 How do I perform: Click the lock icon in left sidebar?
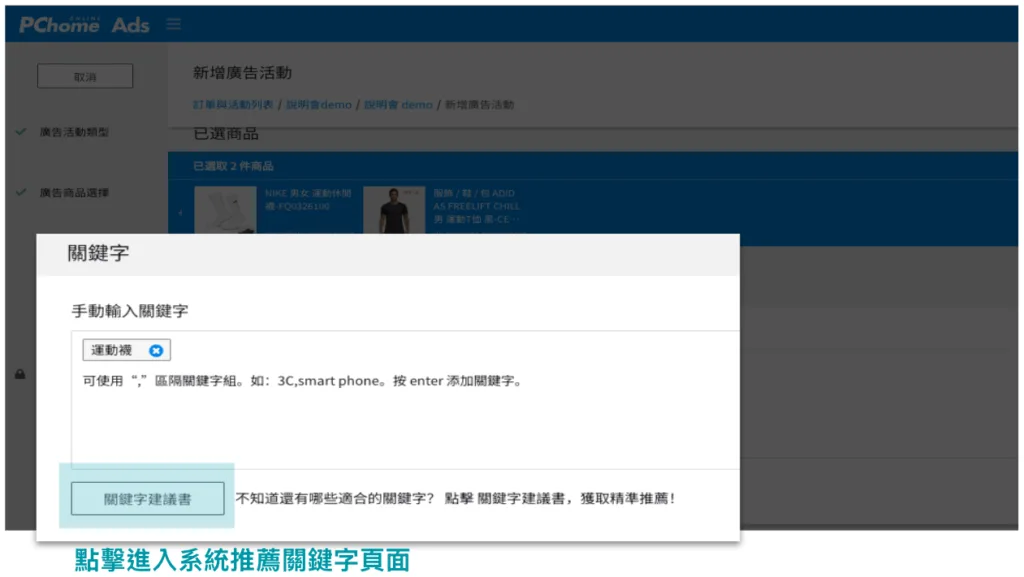(20, 374)
